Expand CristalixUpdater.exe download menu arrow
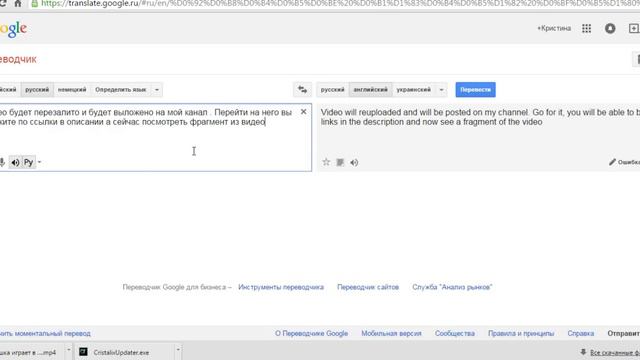Image resolution: width=640 pixels, height=360 pixels. (178, 350)
